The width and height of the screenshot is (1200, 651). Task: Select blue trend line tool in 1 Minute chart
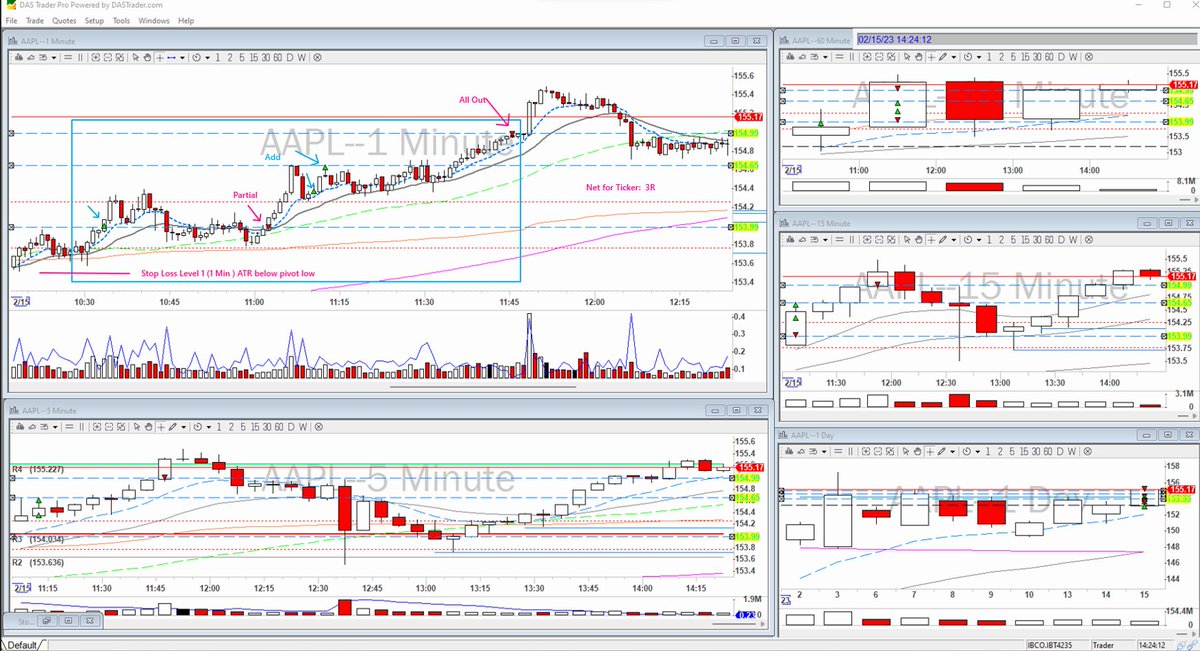click(x=171, y=58)
